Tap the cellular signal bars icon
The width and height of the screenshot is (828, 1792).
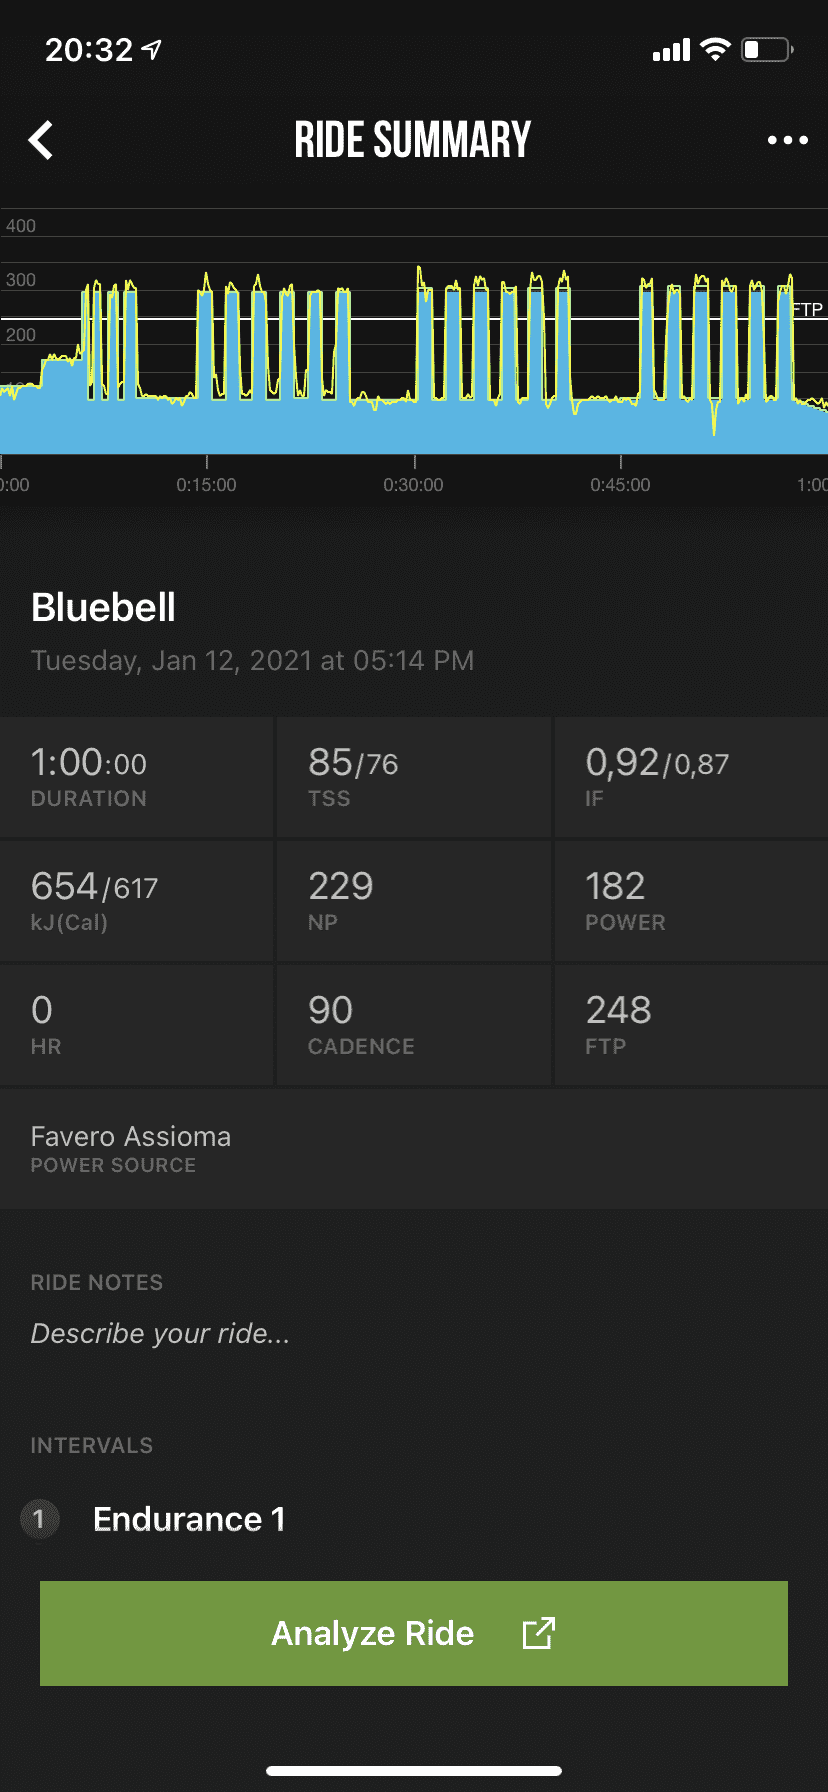(x=671, y=50)
